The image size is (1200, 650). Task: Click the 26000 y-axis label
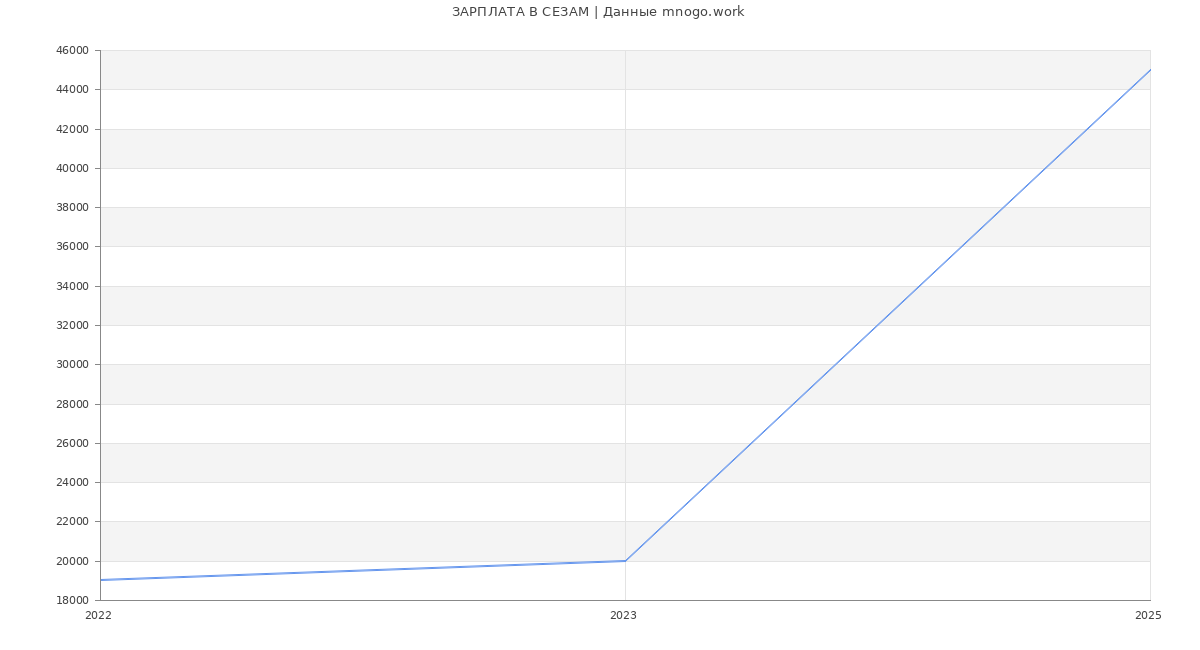[72, 444]
